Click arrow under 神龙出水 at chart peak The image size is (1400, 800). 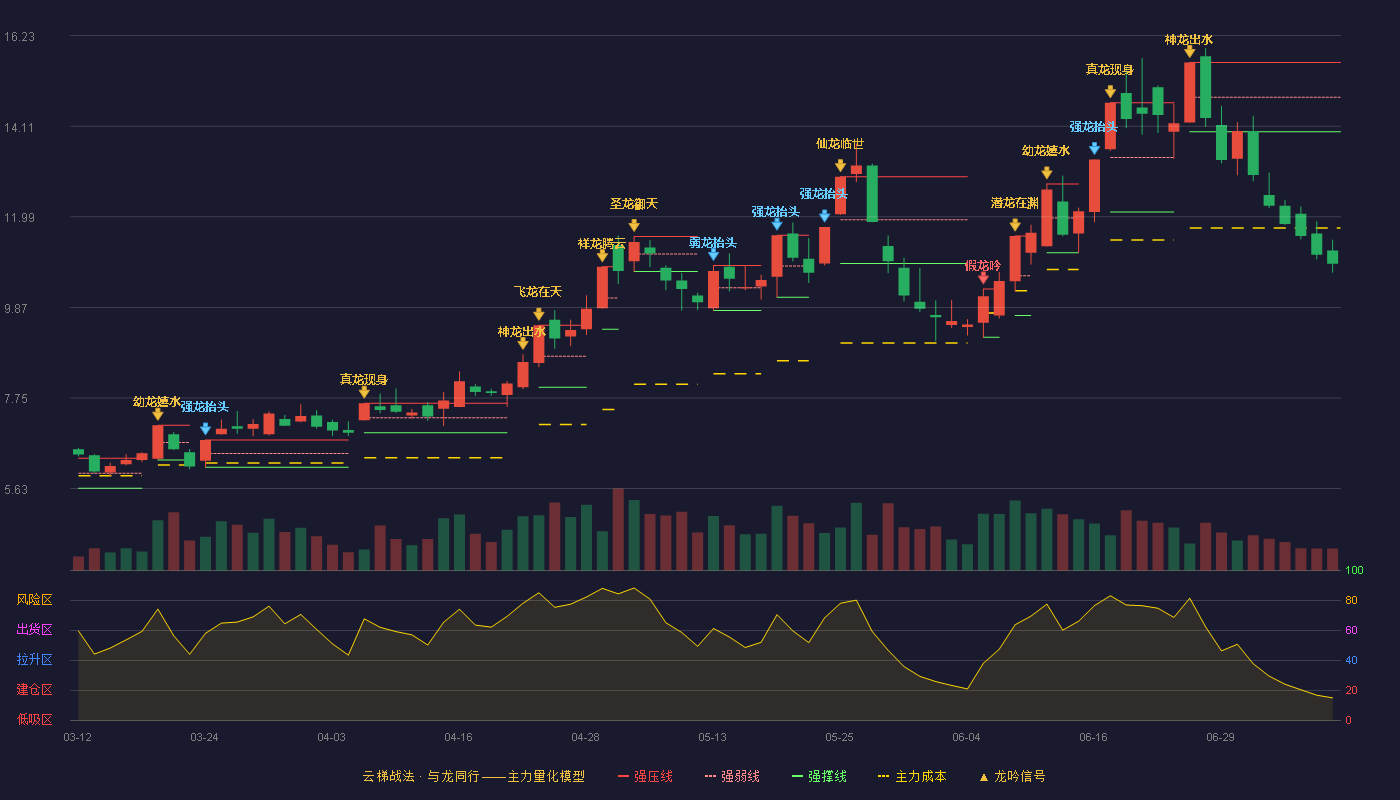point(1189,51)
